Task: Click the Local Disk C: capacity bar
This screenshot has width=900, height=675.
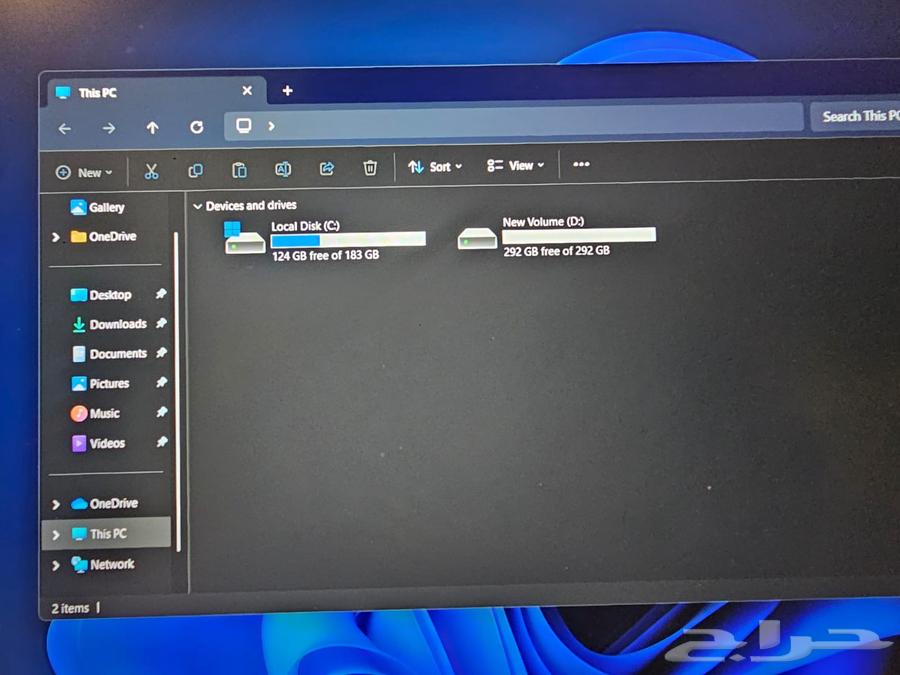Action: (347, 238)
